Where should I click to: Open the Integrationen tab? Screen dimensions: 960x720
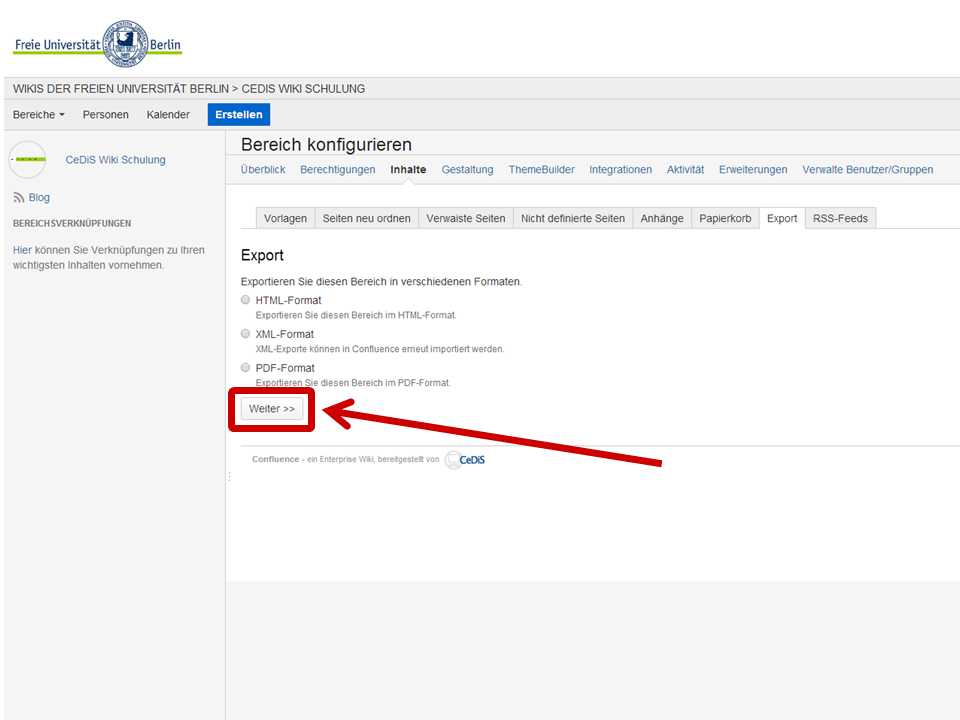click(x=621, y=170)
